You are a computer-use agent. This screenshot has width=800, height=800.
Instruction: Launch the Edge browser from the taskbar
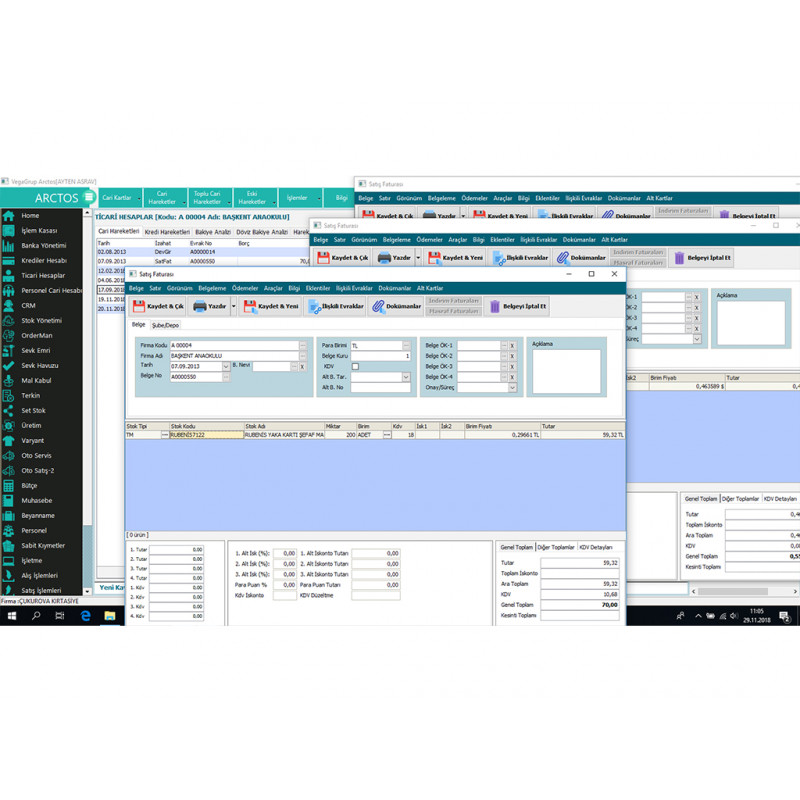(85, 616)
